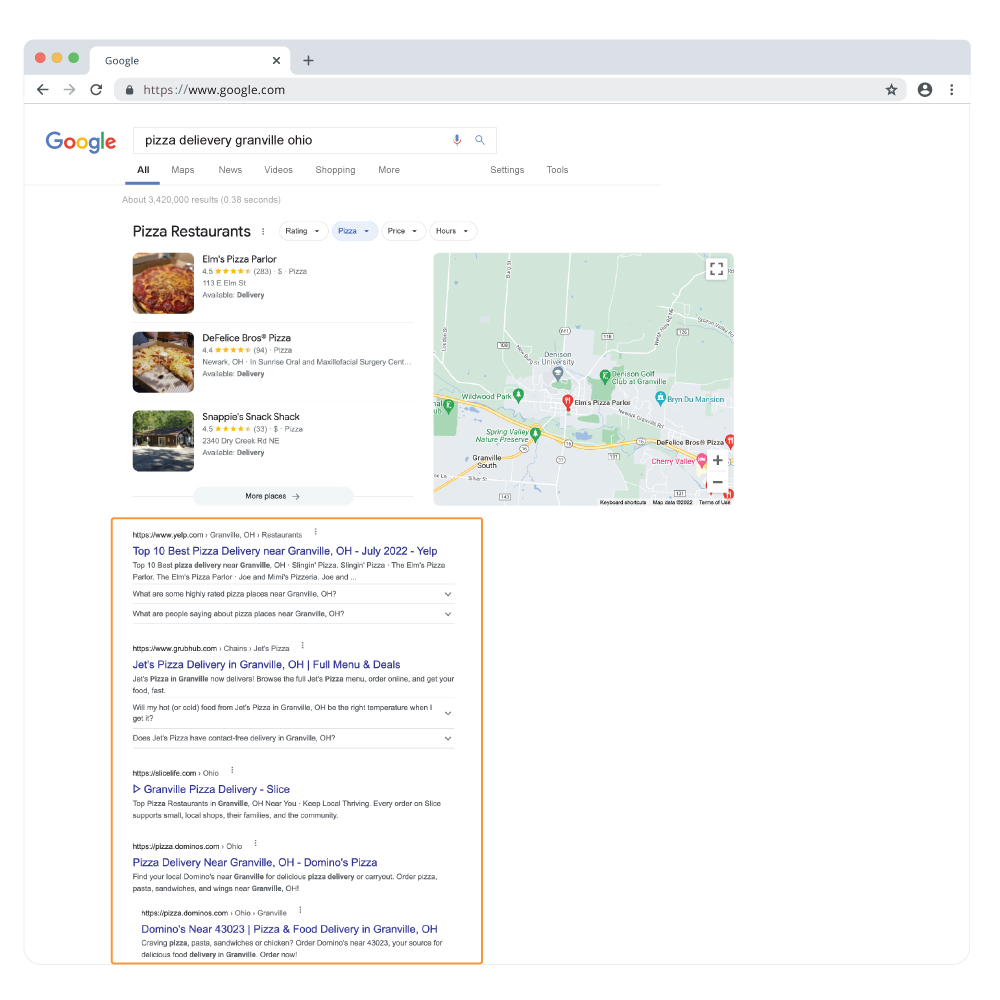This screenshot has height=1000, width=1000.
Task: Open the browser profile account icon
Action: click(x=925, y=90)
